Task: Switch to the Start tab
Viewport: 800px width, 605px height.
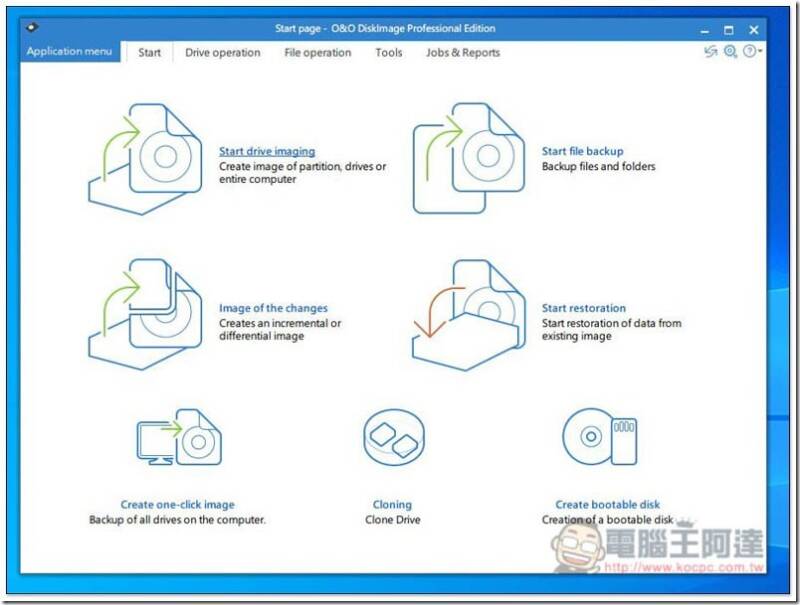Action: (149, 53)
